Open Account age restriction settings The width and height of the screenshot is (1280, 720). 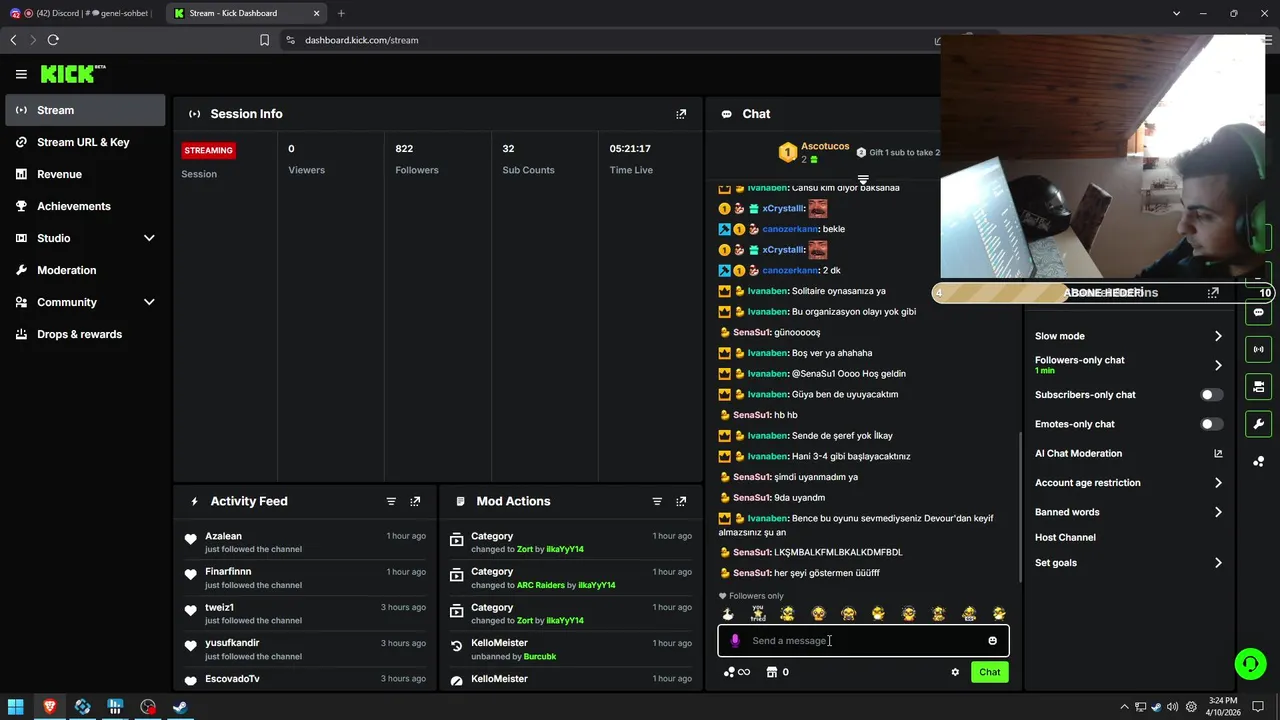pos(1129,483)
